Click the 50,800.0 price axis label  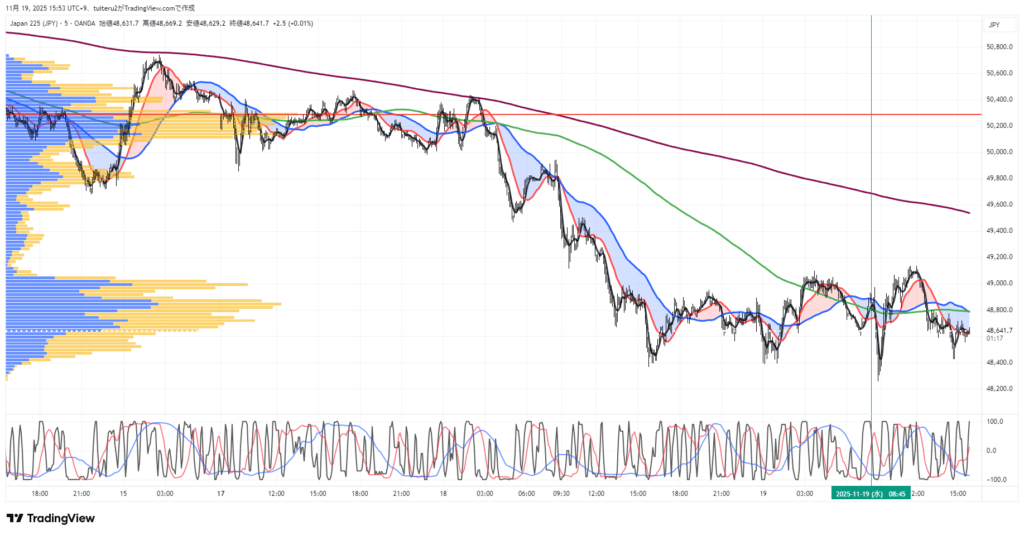coord(999,47)
